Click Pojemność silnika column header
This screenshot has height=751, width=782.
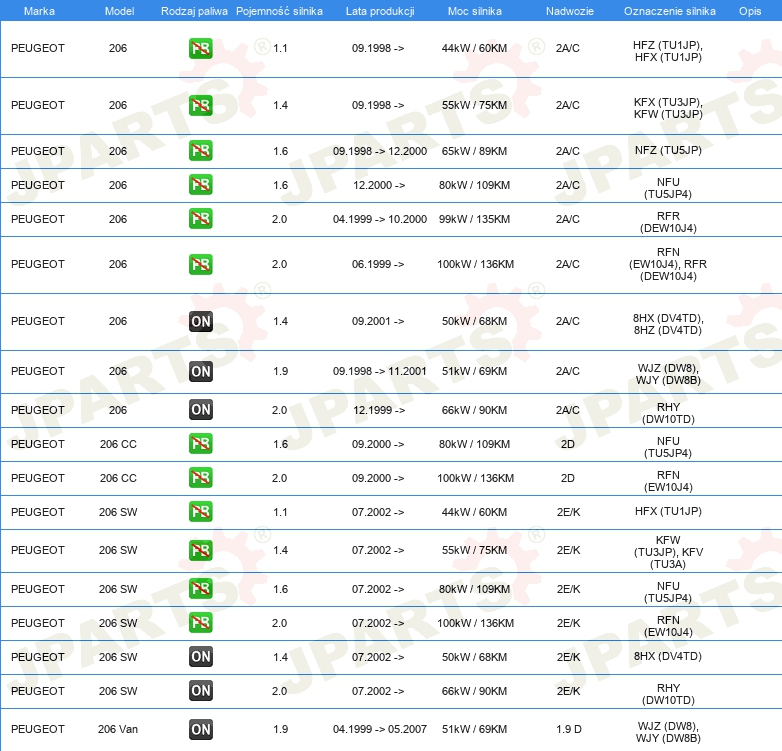click(279, 11)
